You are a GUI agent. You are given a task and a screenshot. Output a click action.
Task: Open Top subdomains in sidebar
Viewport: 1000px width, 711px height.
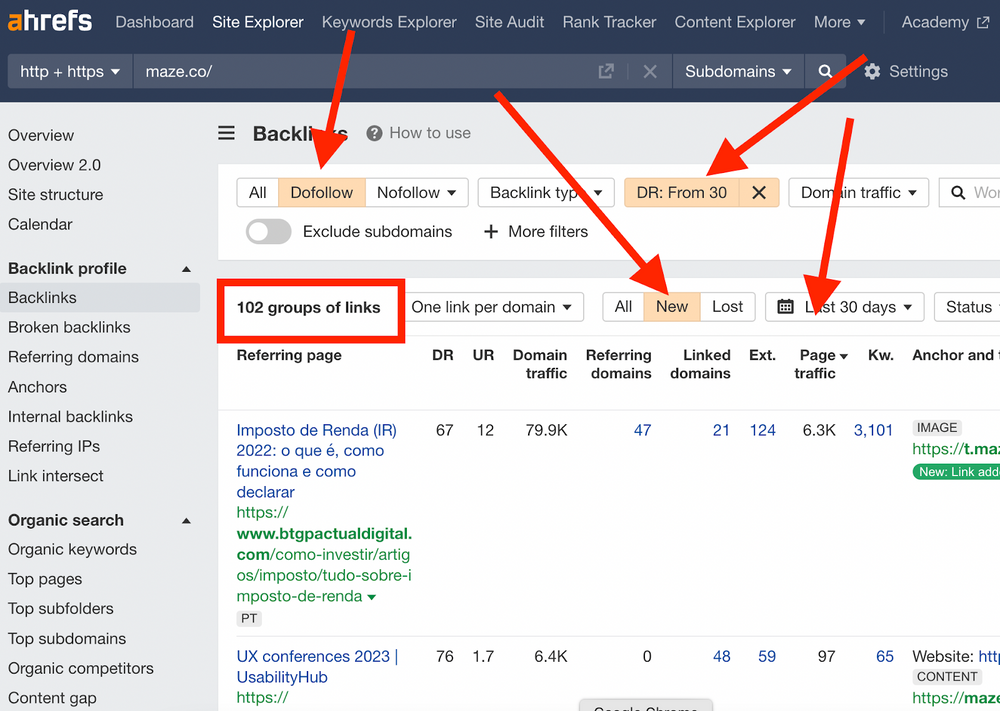(x=67, y=639)
